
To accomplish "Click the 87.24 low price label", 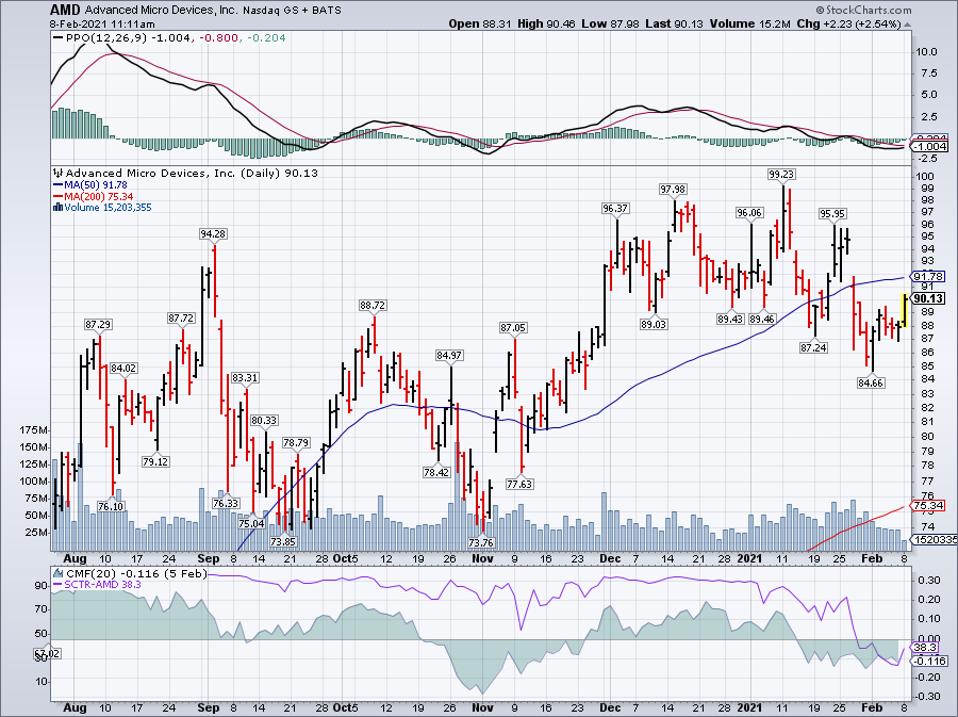I will click(x=813, y=348).
